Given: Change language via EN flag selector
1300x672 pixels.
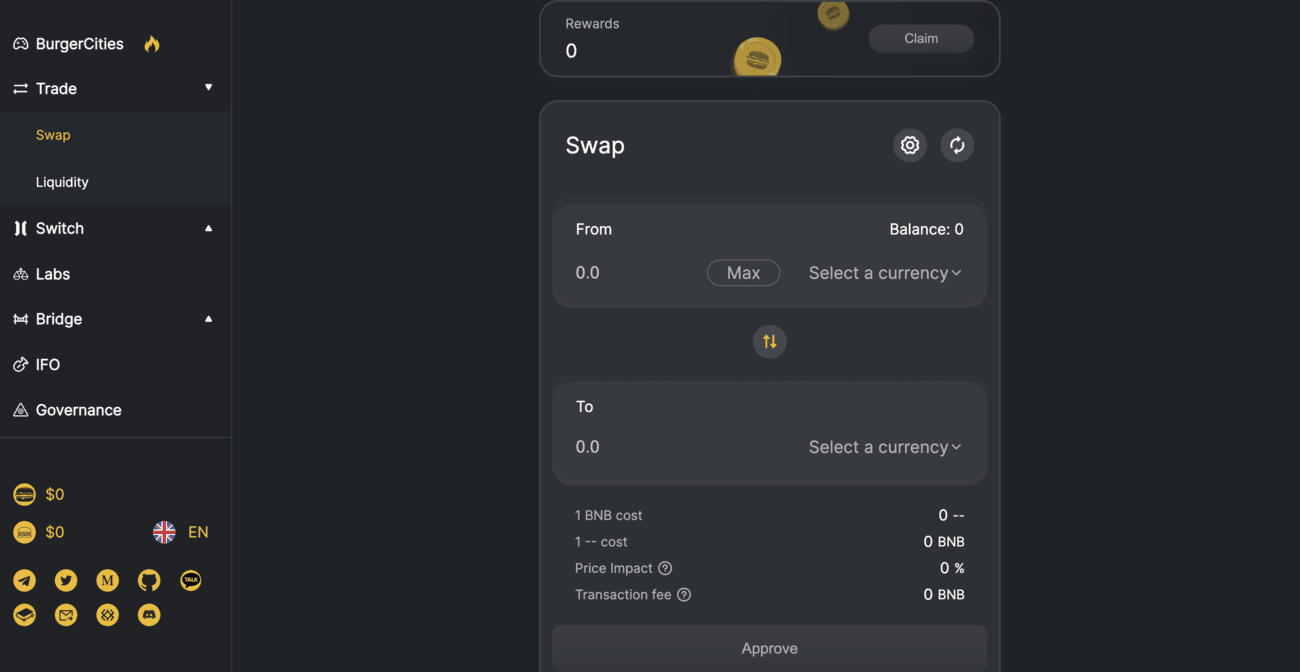Looking at the screenshot, I should (x=181, y=532).
